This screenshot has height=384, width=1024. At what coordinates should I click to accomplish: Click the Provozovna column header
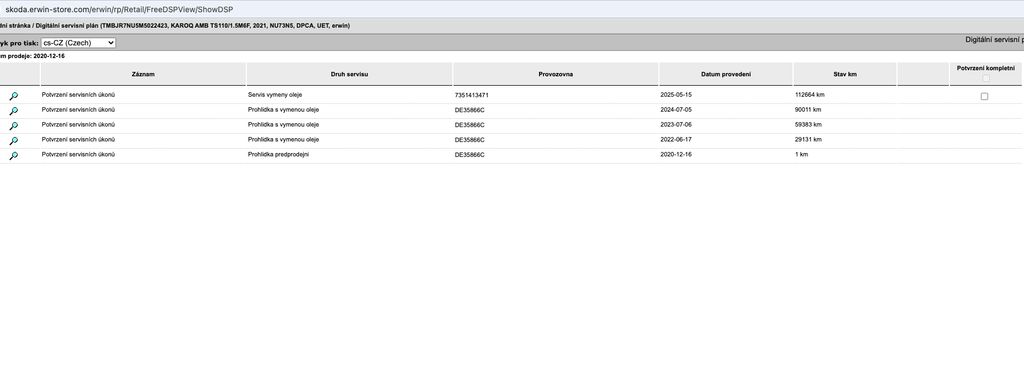(556, 74)
